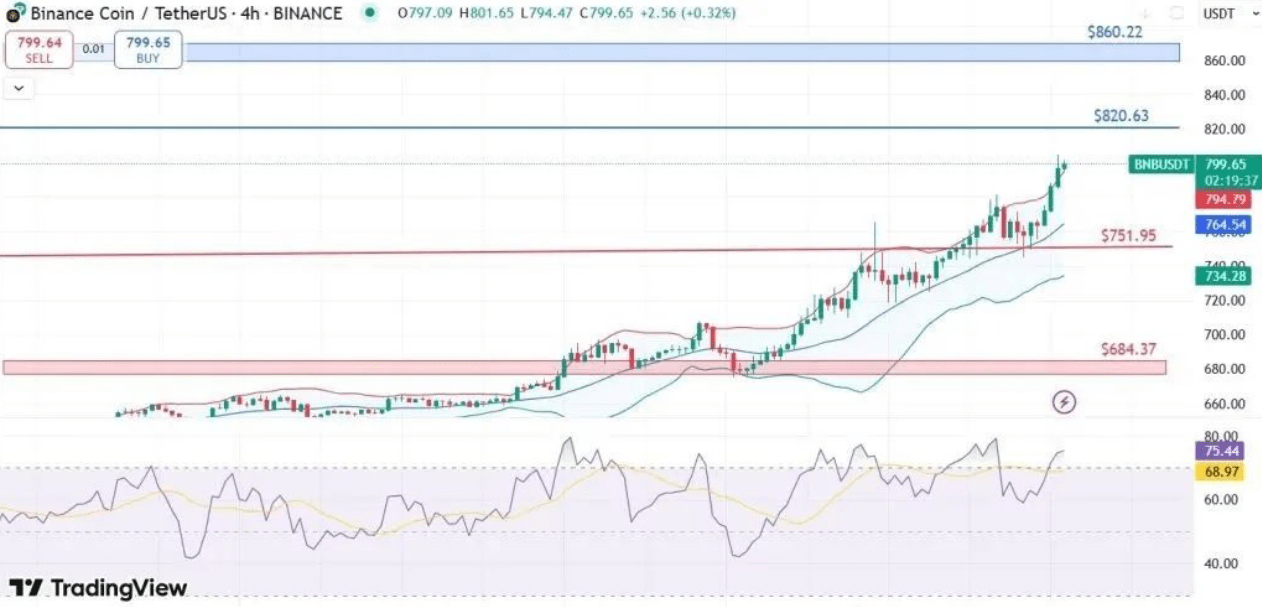
Task: Select the $751.95 level label
Action: click(x=1128, y=236)
